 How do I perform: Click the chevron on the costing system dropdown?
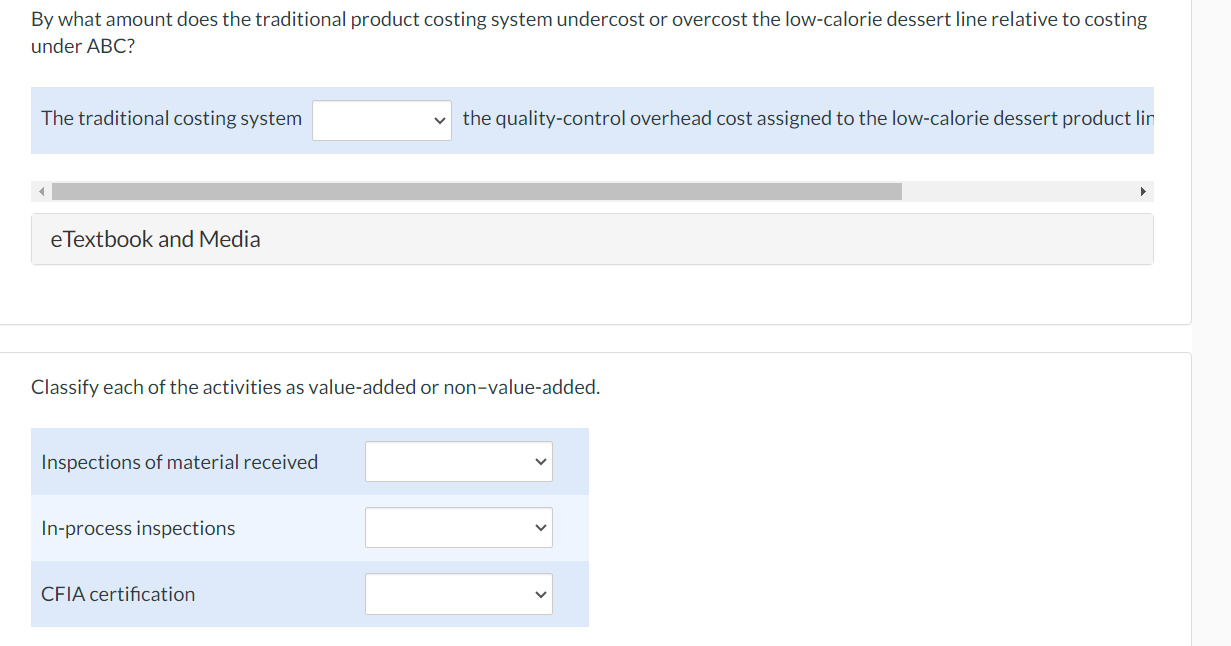(x=439, y=119)
